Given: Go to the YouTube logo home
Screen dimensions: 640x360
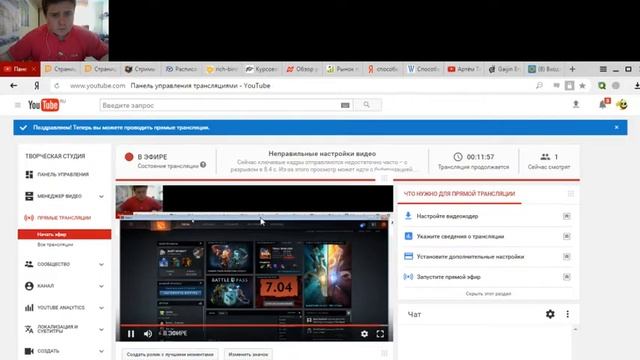Looking at the screenshot, I should click(44, 105).
